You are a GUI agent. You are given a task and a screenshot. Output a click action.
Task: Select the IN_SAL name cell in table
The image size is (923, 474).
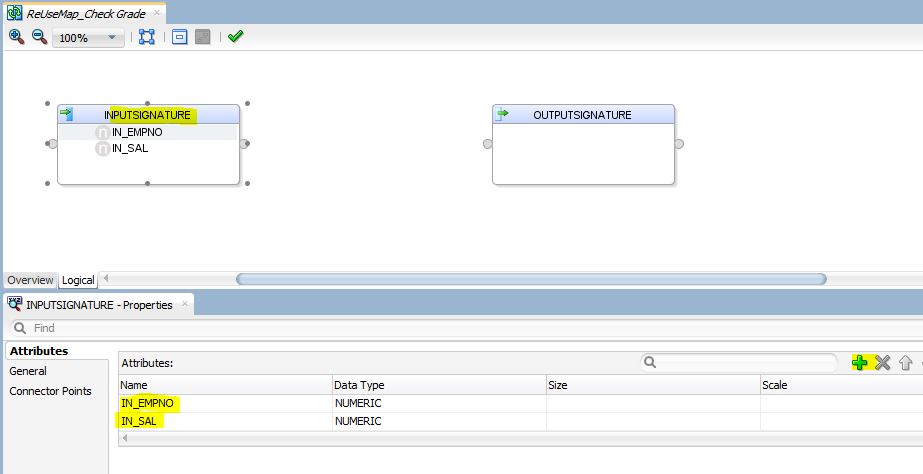[225, 421]
